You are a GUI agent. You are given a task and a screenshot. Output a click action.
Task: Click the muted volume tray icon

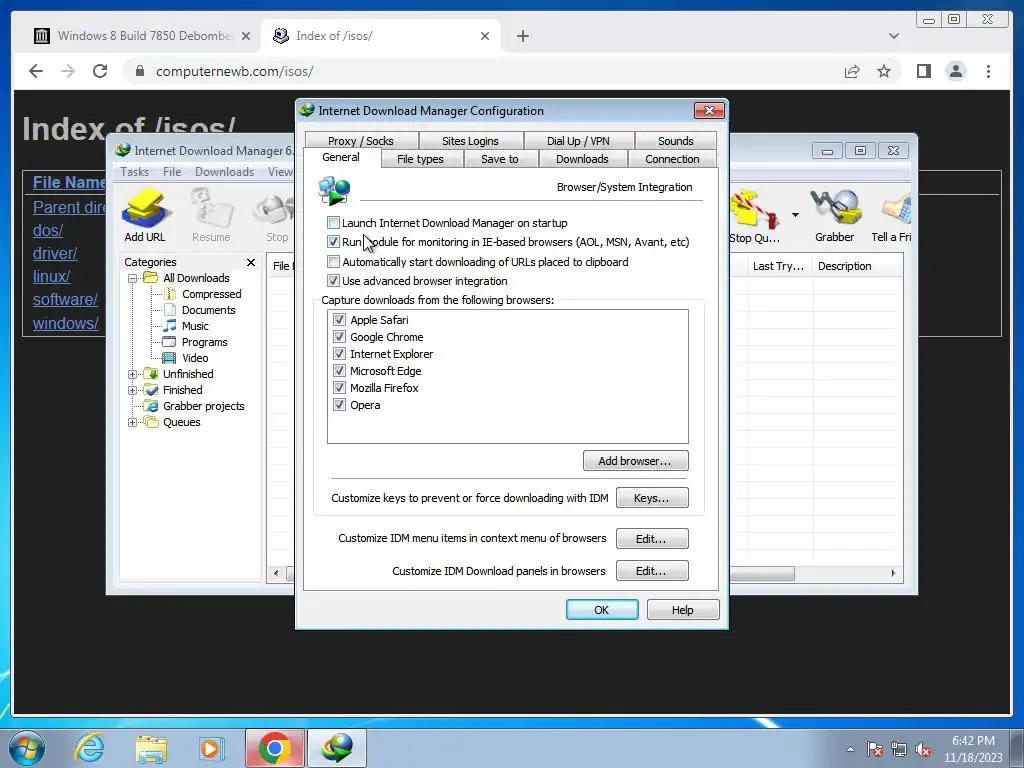coord(923,750)
